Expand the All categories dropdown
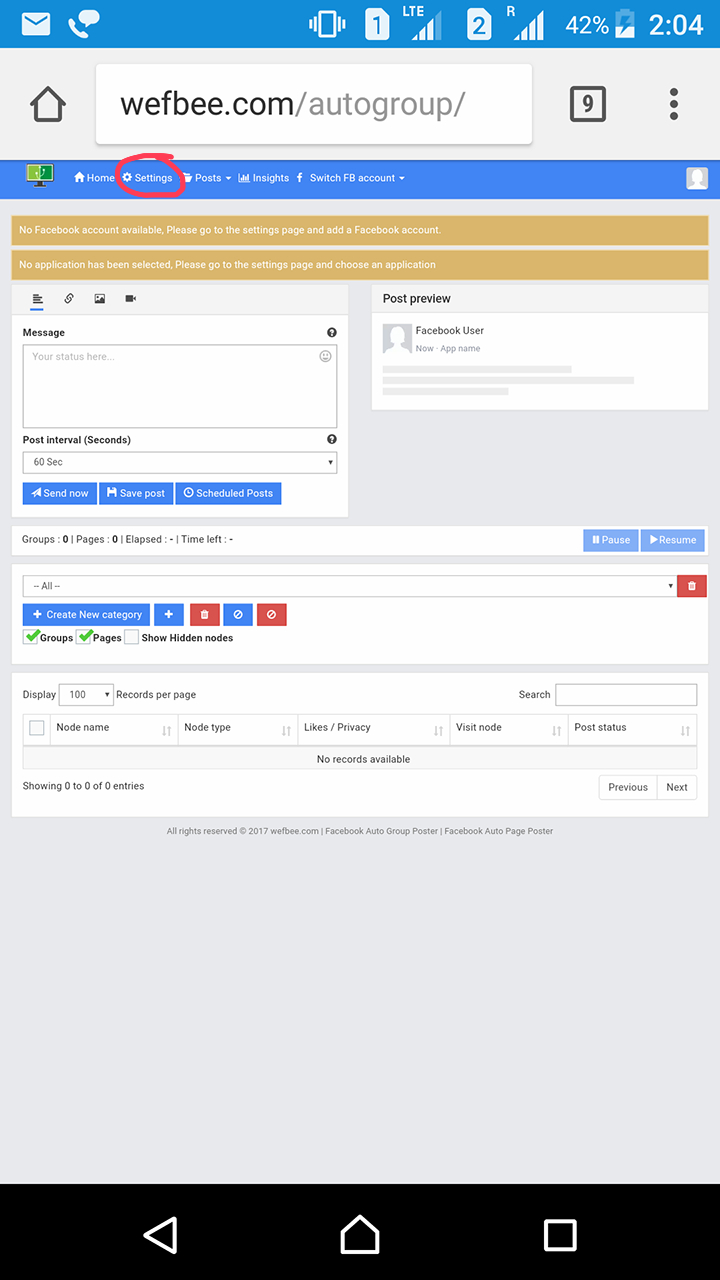The height and width of the screenshot is (1280, 720). [x=349, y=586]
